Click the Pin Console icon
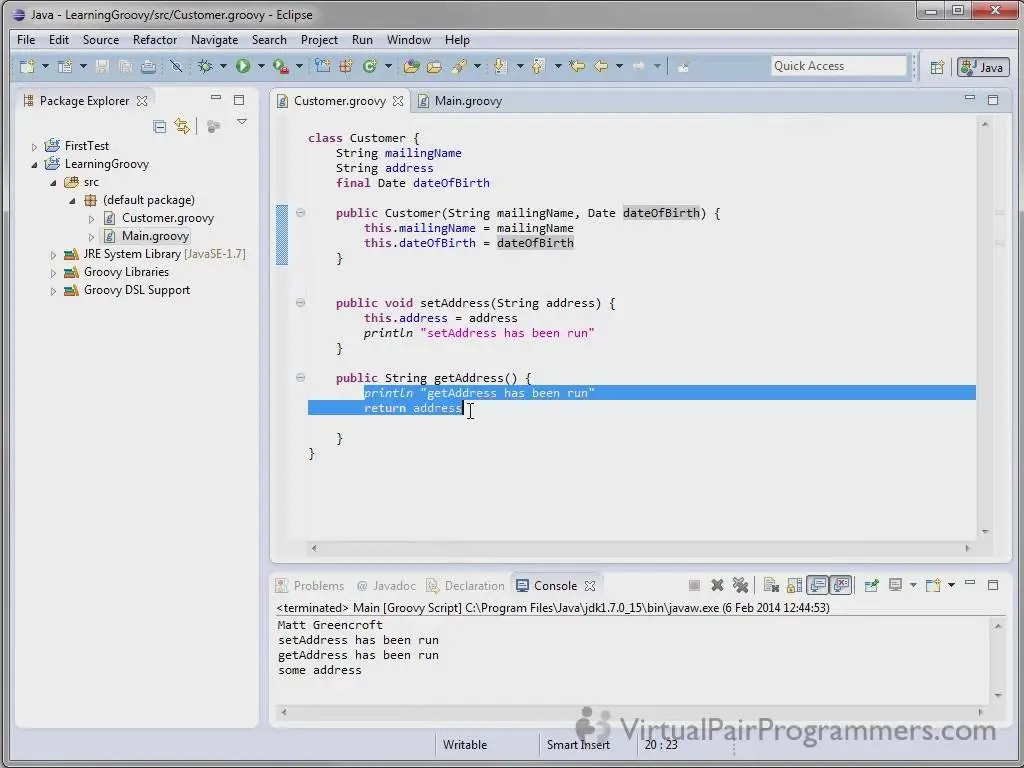 tap(871, 585)
